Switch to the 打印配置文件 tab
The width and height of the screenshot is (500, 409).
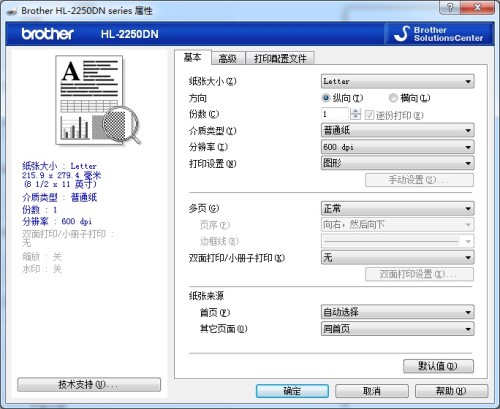click(x=280, y=59)
